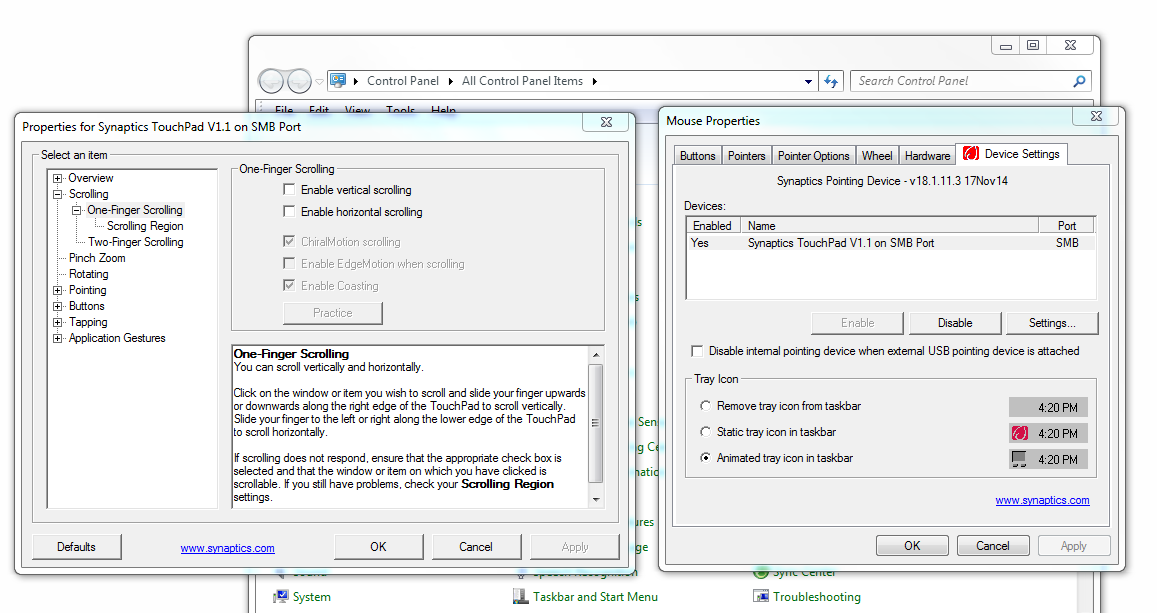Viewport: 1157px width, 613px height.
Task: Expand the Application Gestures tree node
Action: (x=58, y=339)
